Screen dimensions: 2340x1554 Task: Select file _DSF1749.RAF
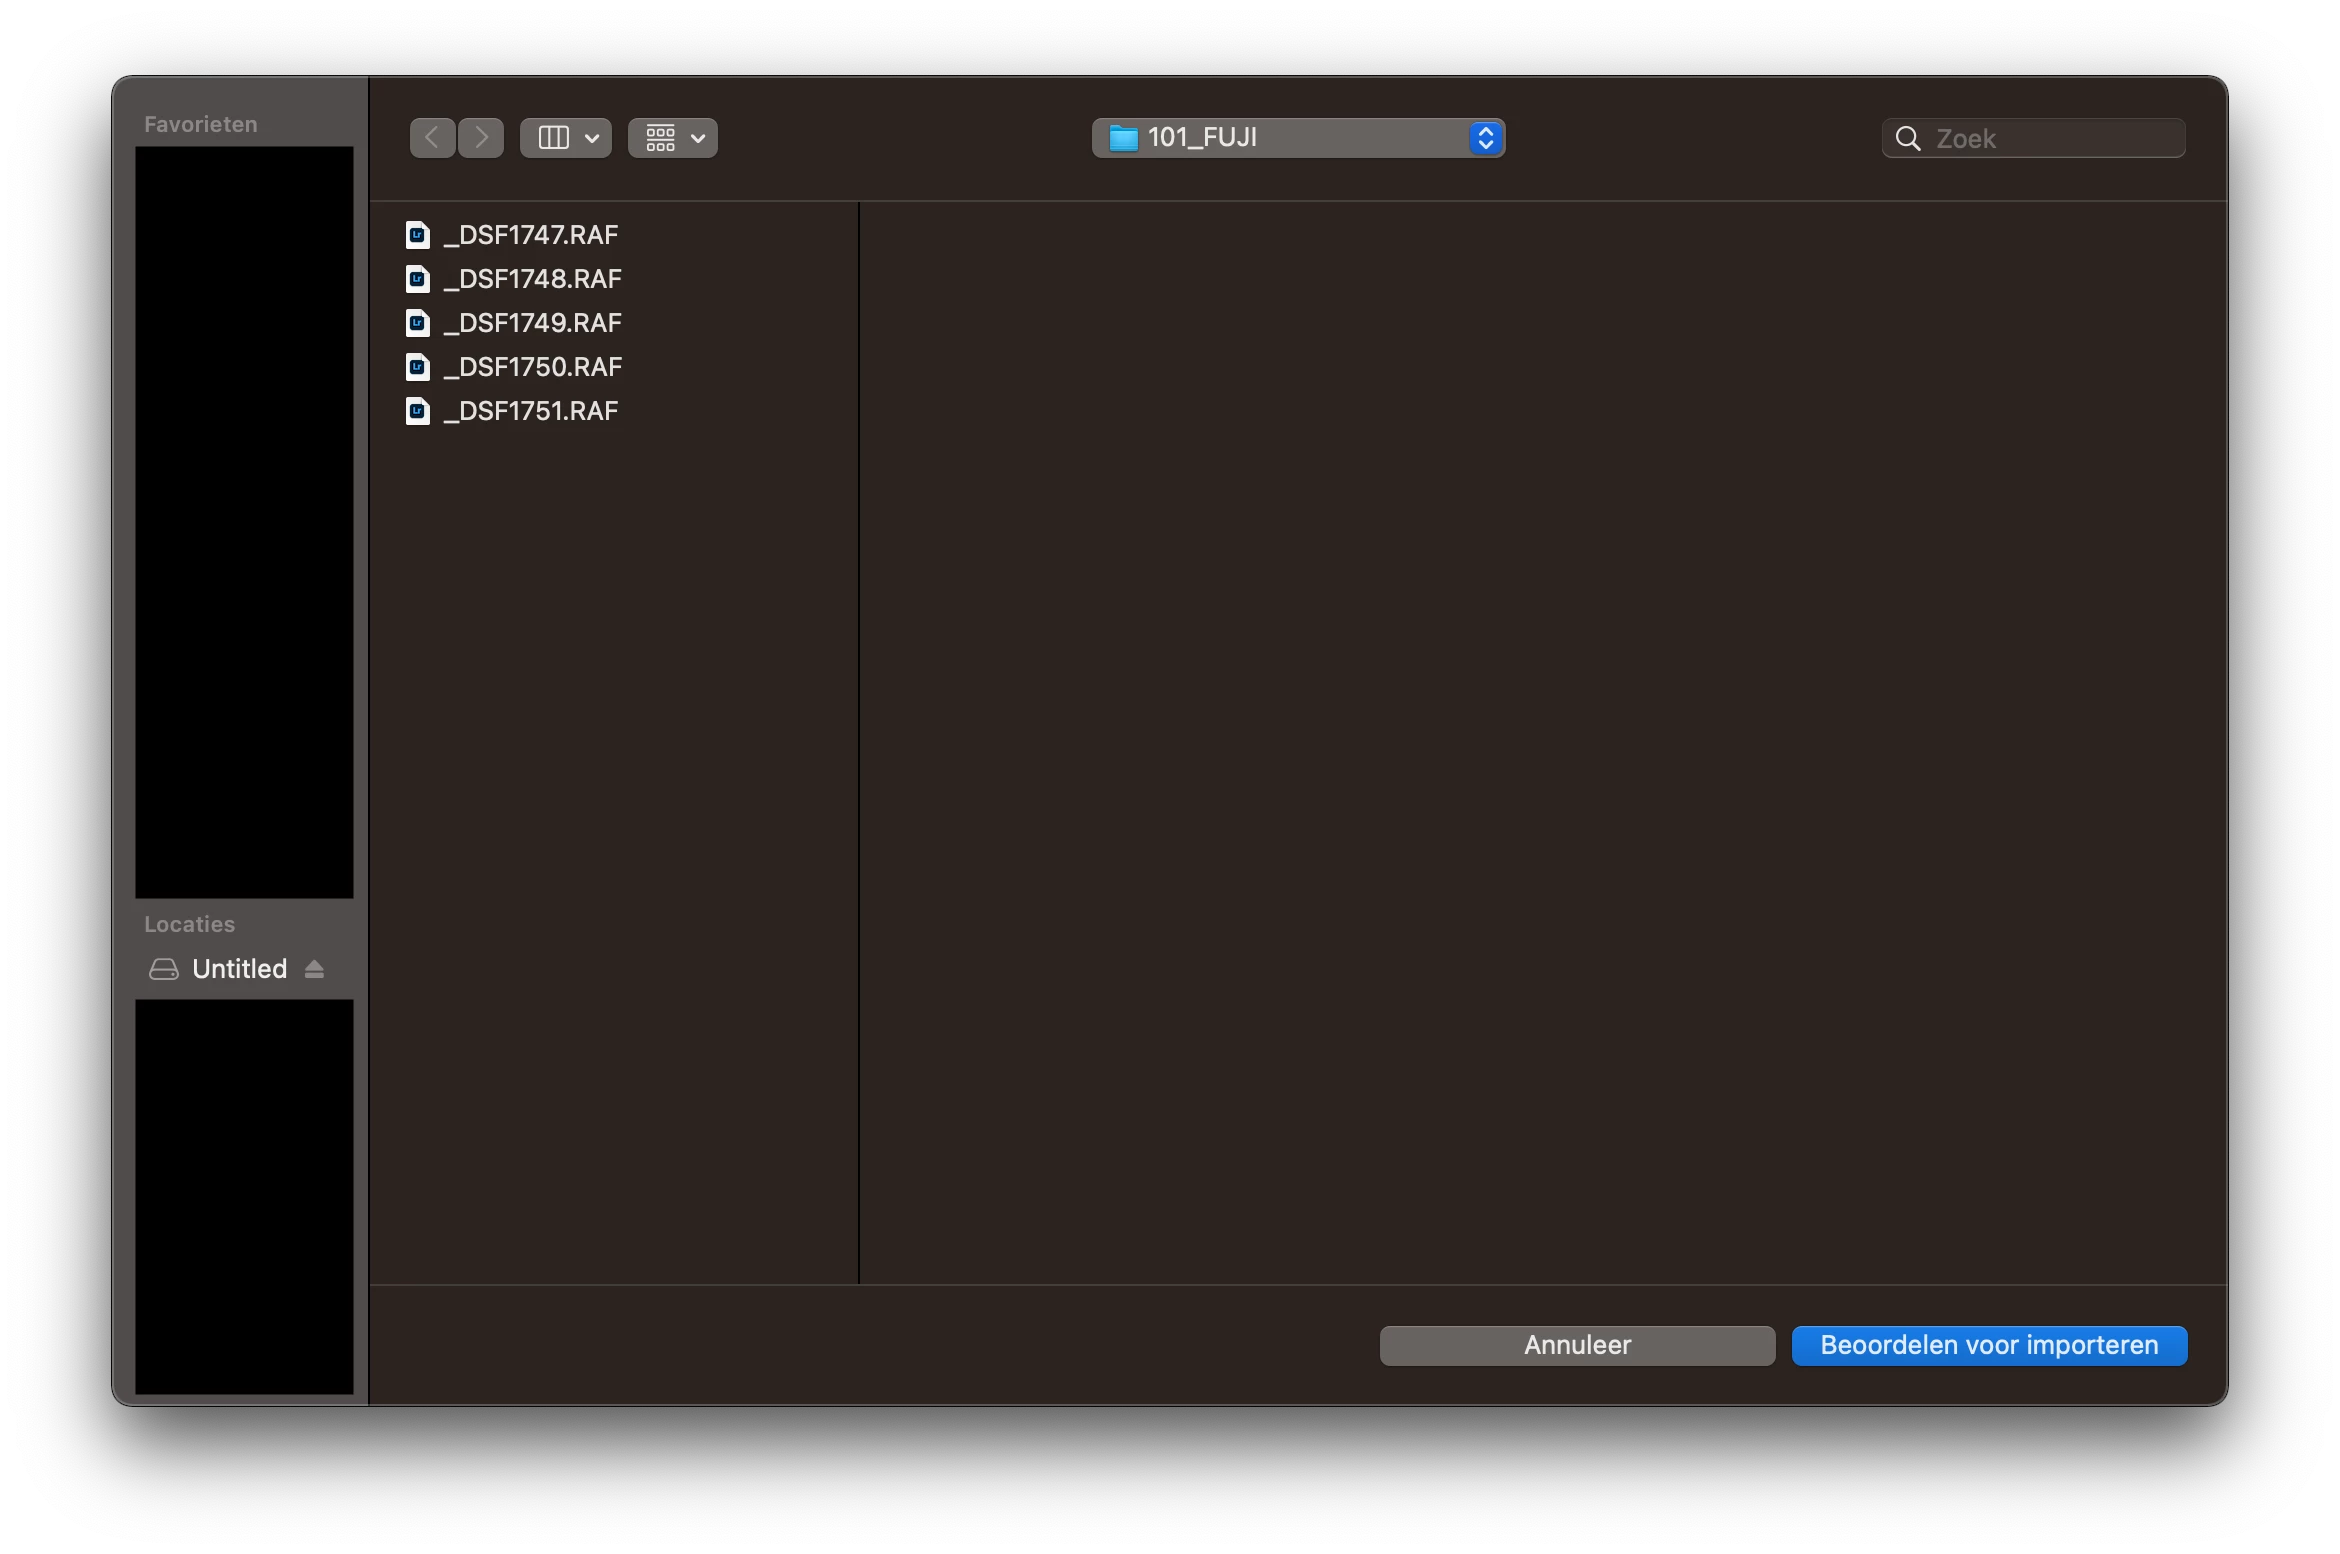(533, 323)
